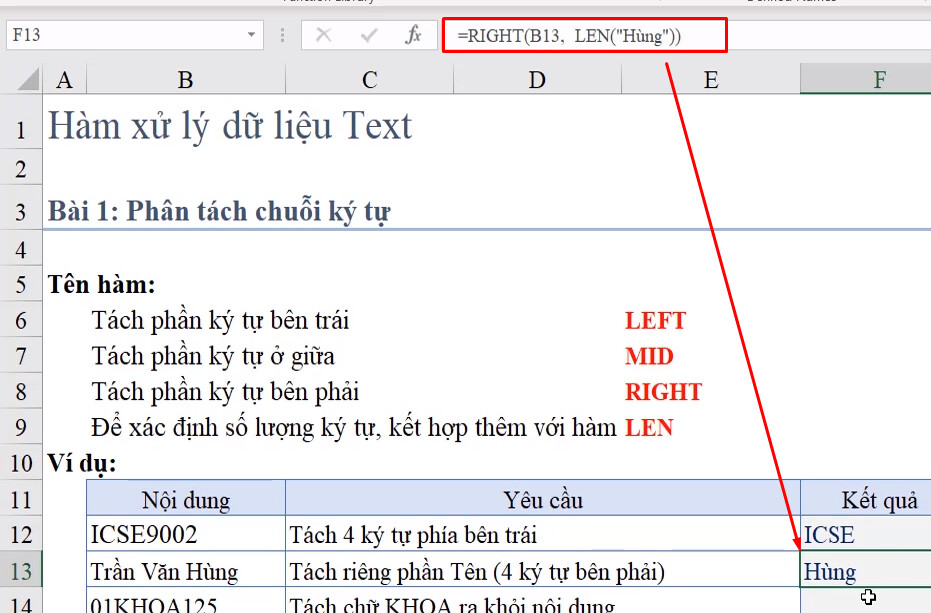
Task: Select the red RIGHT function label
Action: pos(663,392)
